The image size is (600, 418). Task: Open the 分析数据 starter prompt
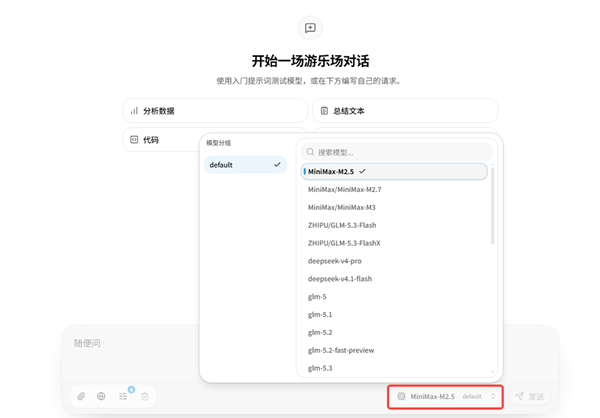pos(215,111)
